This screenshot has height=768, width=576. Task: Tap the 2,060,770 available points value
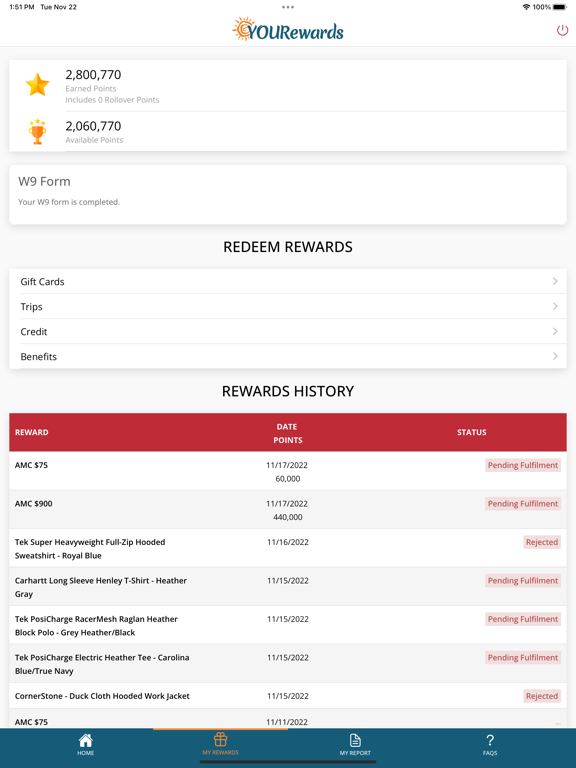(x=93, y=126)
